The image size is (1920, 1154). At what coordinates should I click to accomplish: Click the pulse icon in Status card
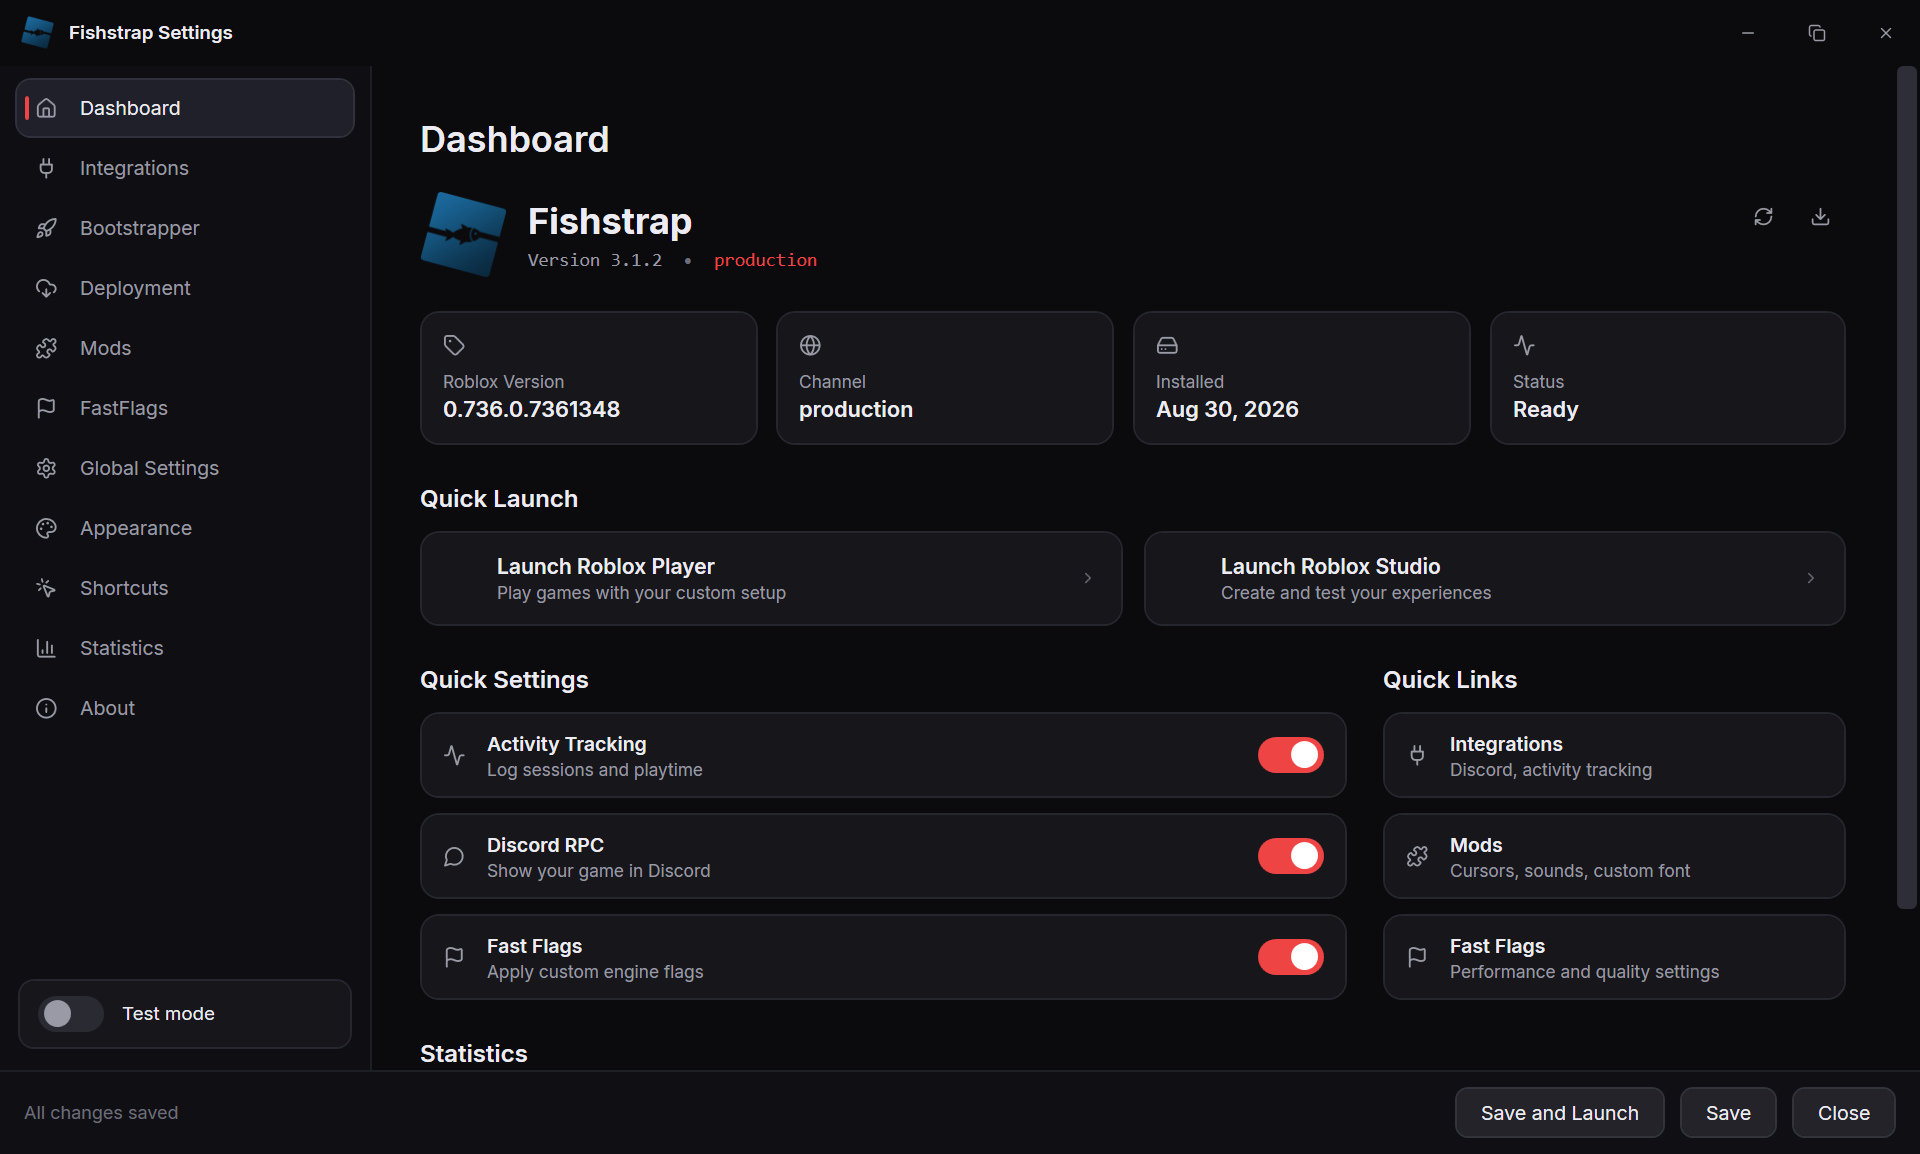pos(1524,345)
